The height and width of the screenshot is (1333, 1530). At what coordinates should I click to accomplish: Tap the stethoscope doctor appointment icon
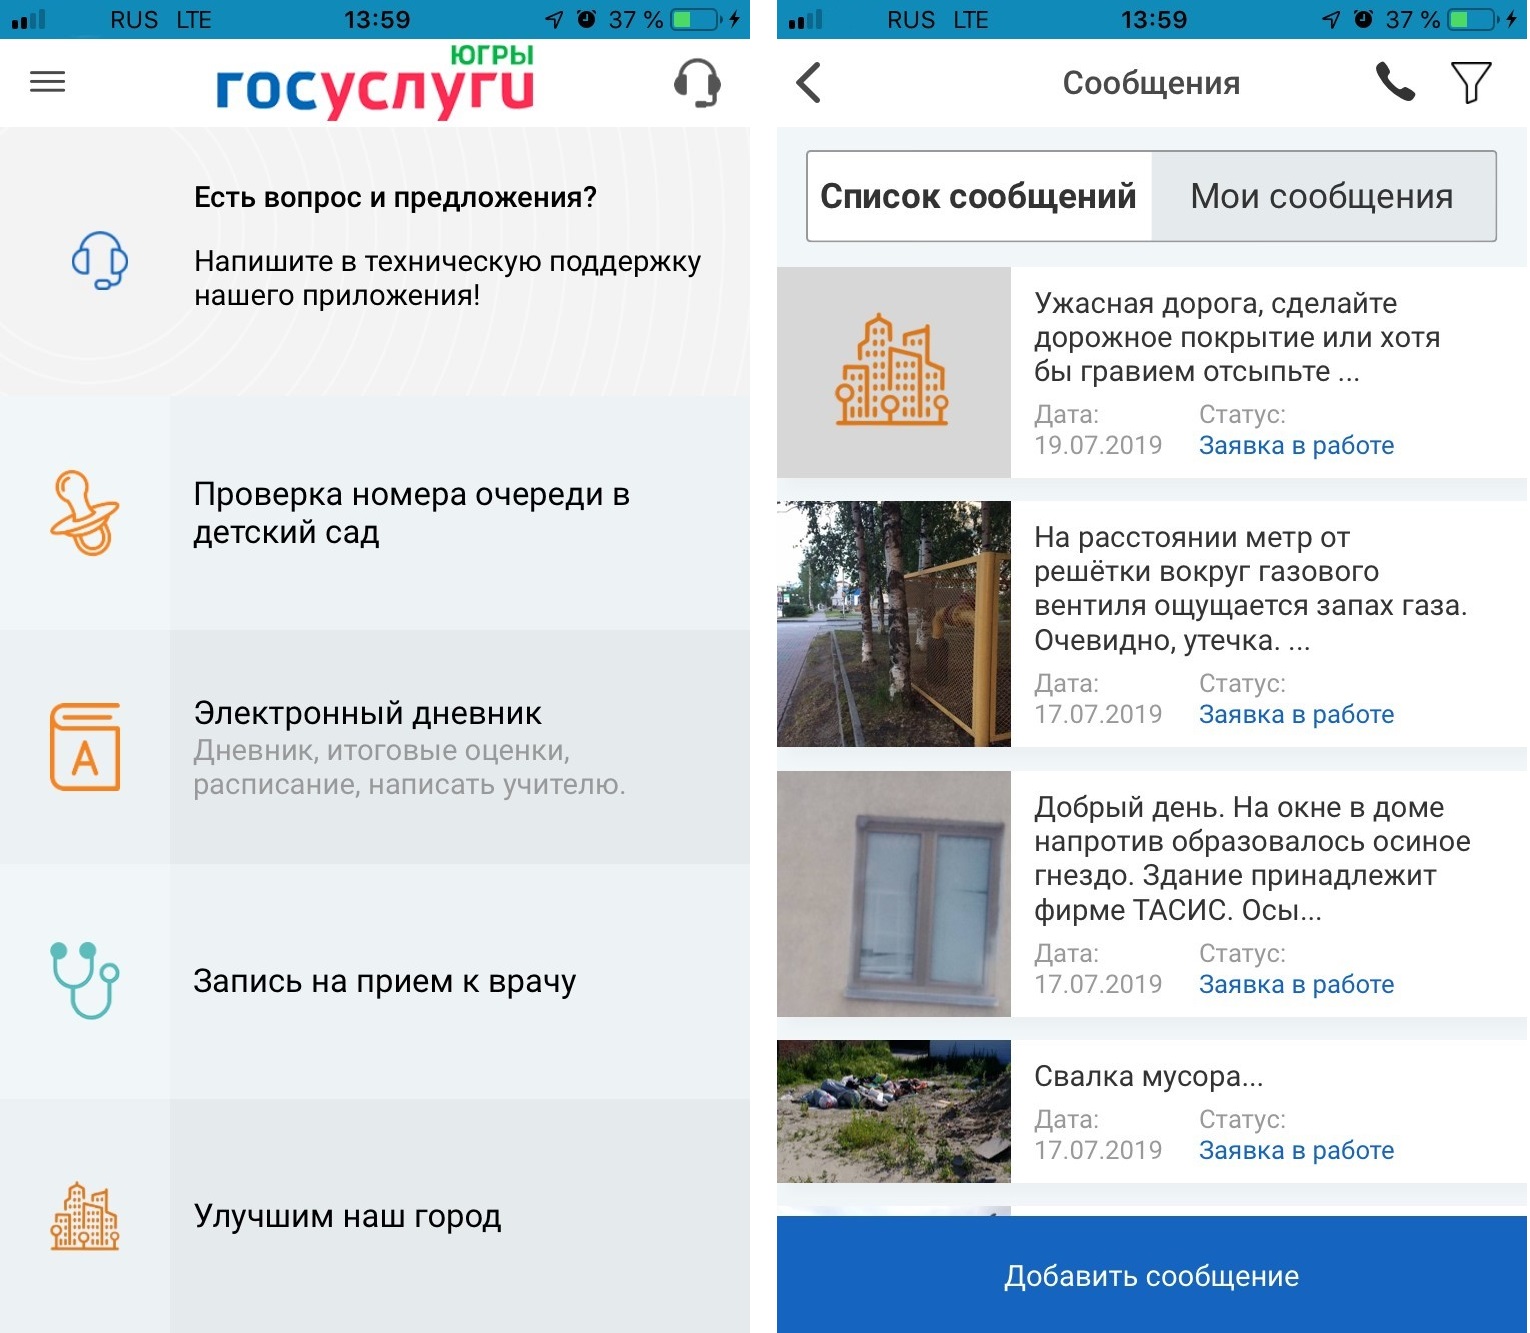85,980
